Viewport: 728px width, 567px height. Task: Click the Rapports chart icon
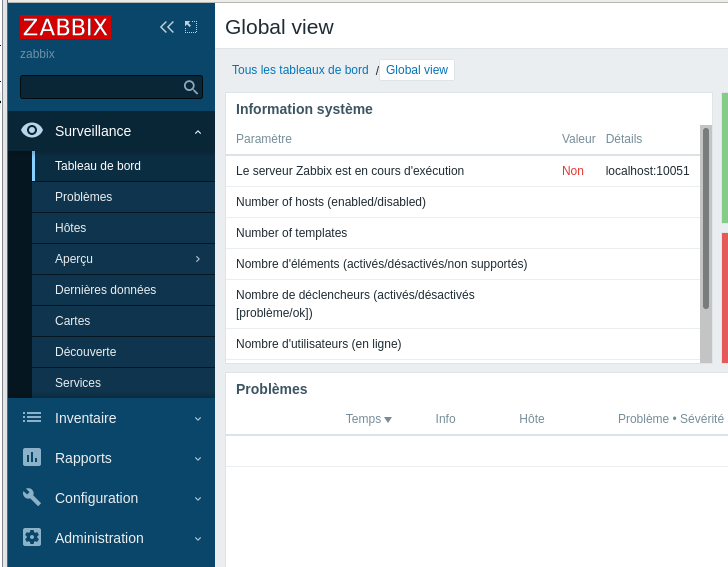pyautogui.click(x=32, y=457)
